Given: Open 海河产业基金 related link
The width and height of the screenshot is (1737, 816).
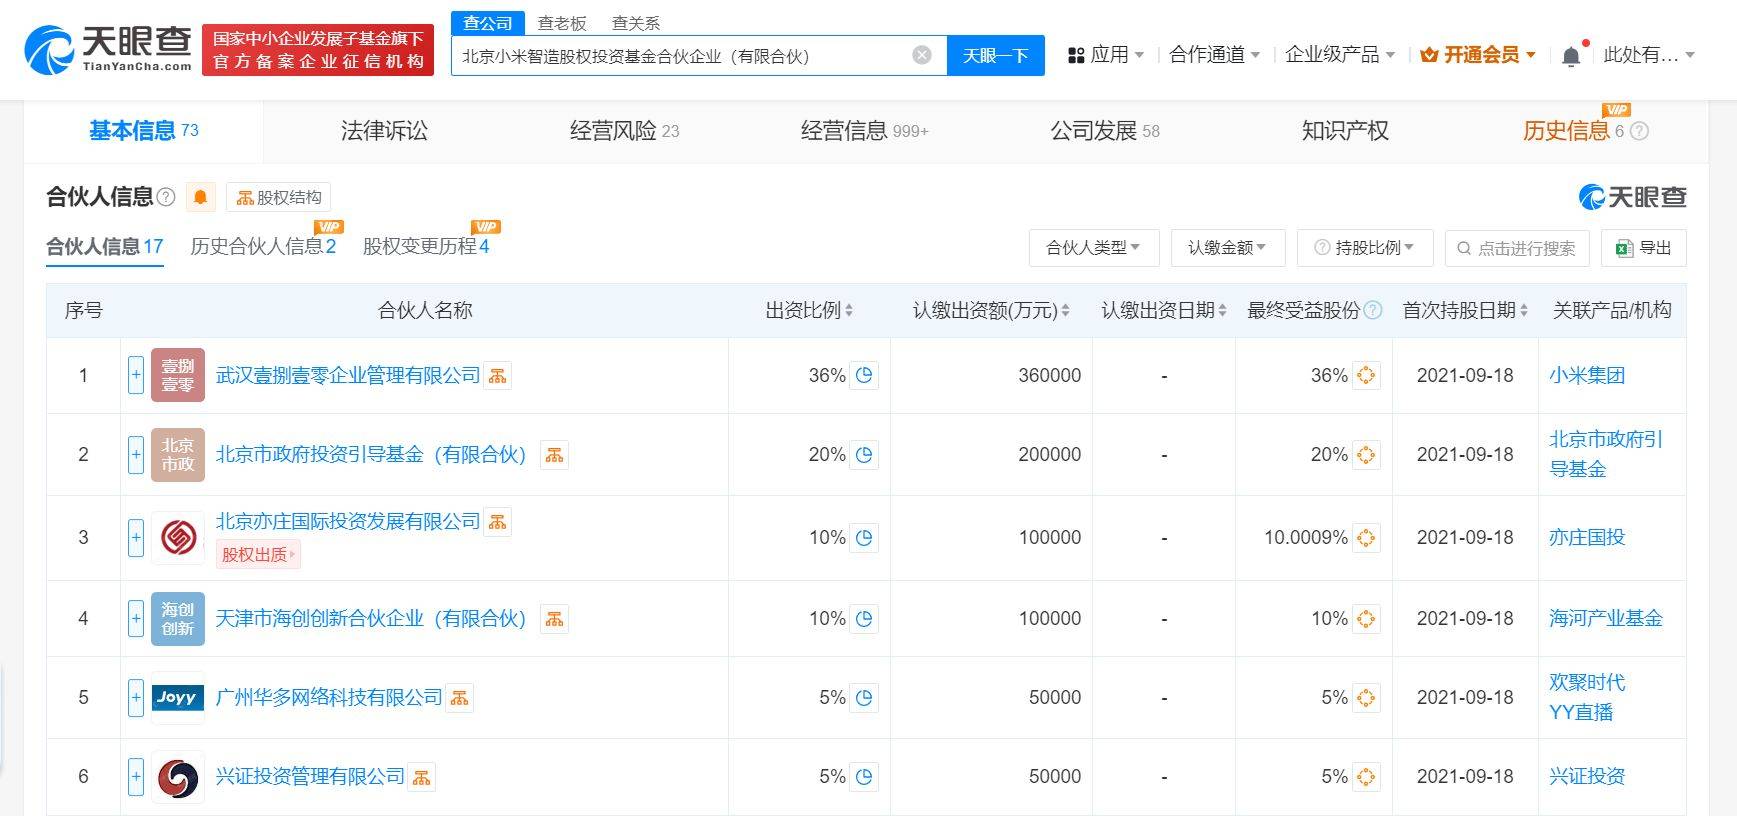Looking at the screenshot, I should click(x=1606, y=618).
